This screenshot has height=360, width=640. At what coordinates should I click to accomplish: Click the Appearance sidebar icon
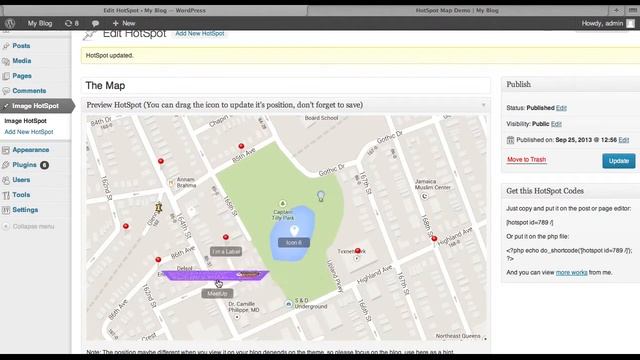click(x=6, y=150)
